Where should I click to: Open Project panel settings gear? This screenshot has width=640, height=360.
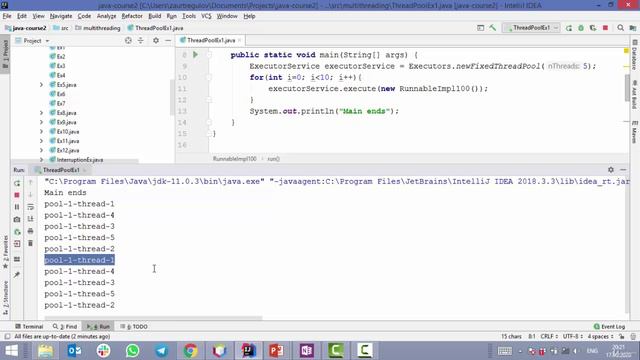(x=156, y=40)
